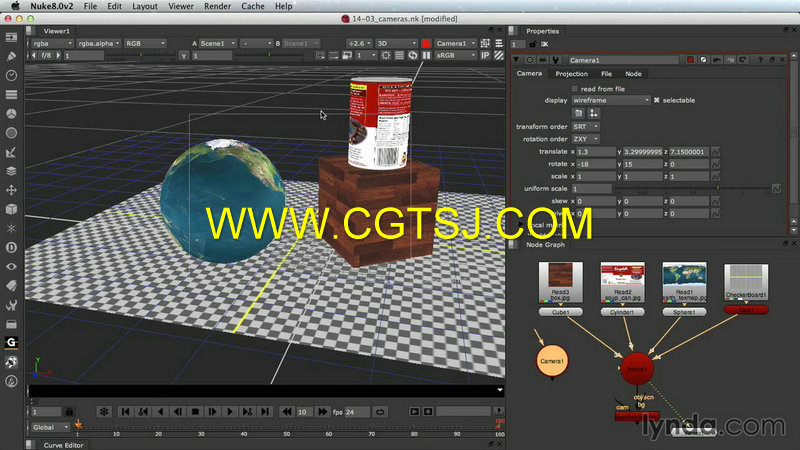Open the 3D nodes cube toolbar icon
Viewport: 800px width, 450px height.
pyautogui.click(x=11, y=209)
